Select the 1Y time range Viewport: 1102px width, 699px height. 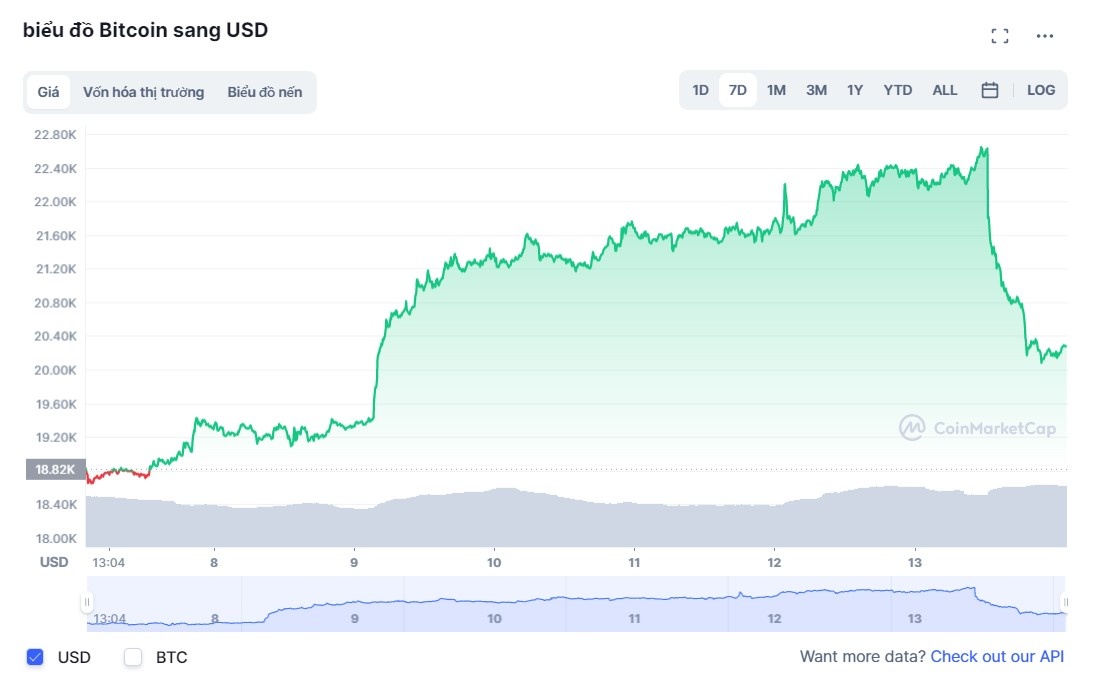tap(855, 90)
